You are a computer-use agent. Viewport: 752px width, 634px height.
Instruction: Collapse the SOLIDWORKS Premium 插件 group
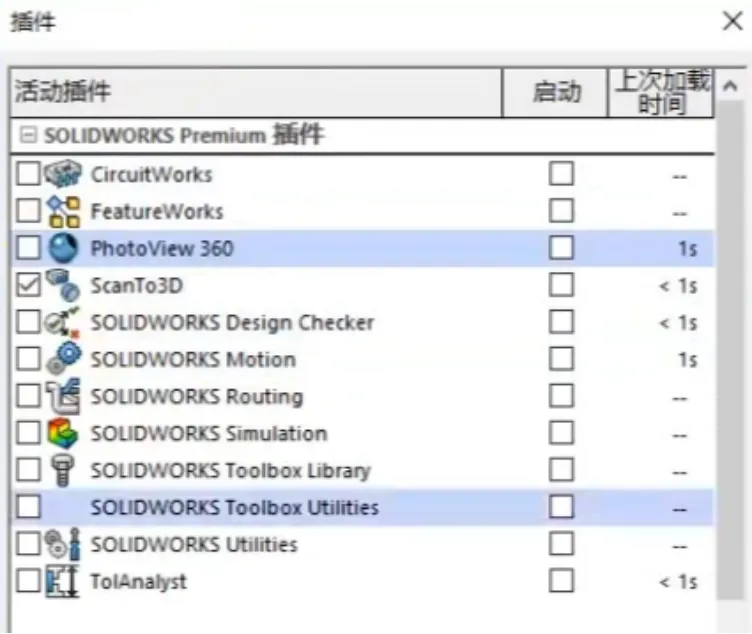coord(28,136)
